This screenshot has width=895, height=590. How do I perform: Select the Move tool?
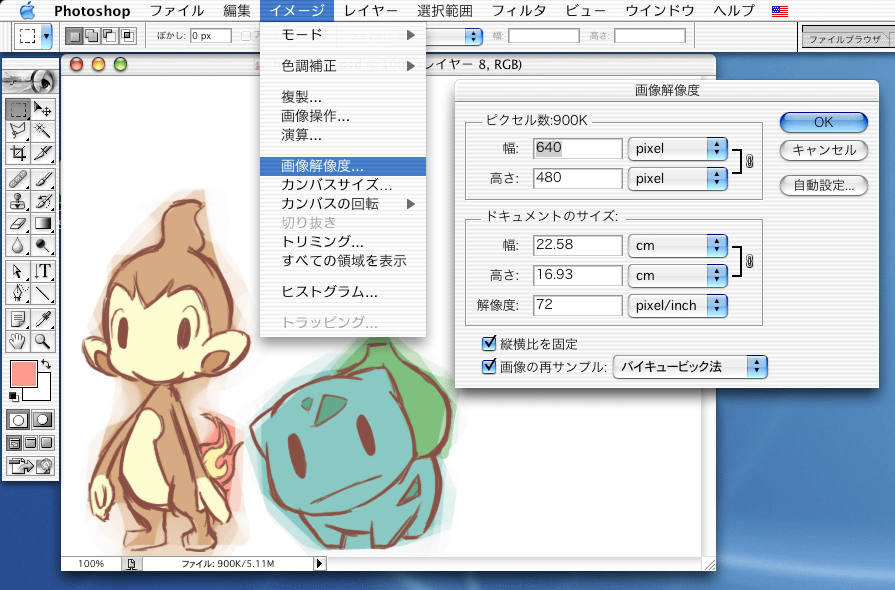coord(43,109)
